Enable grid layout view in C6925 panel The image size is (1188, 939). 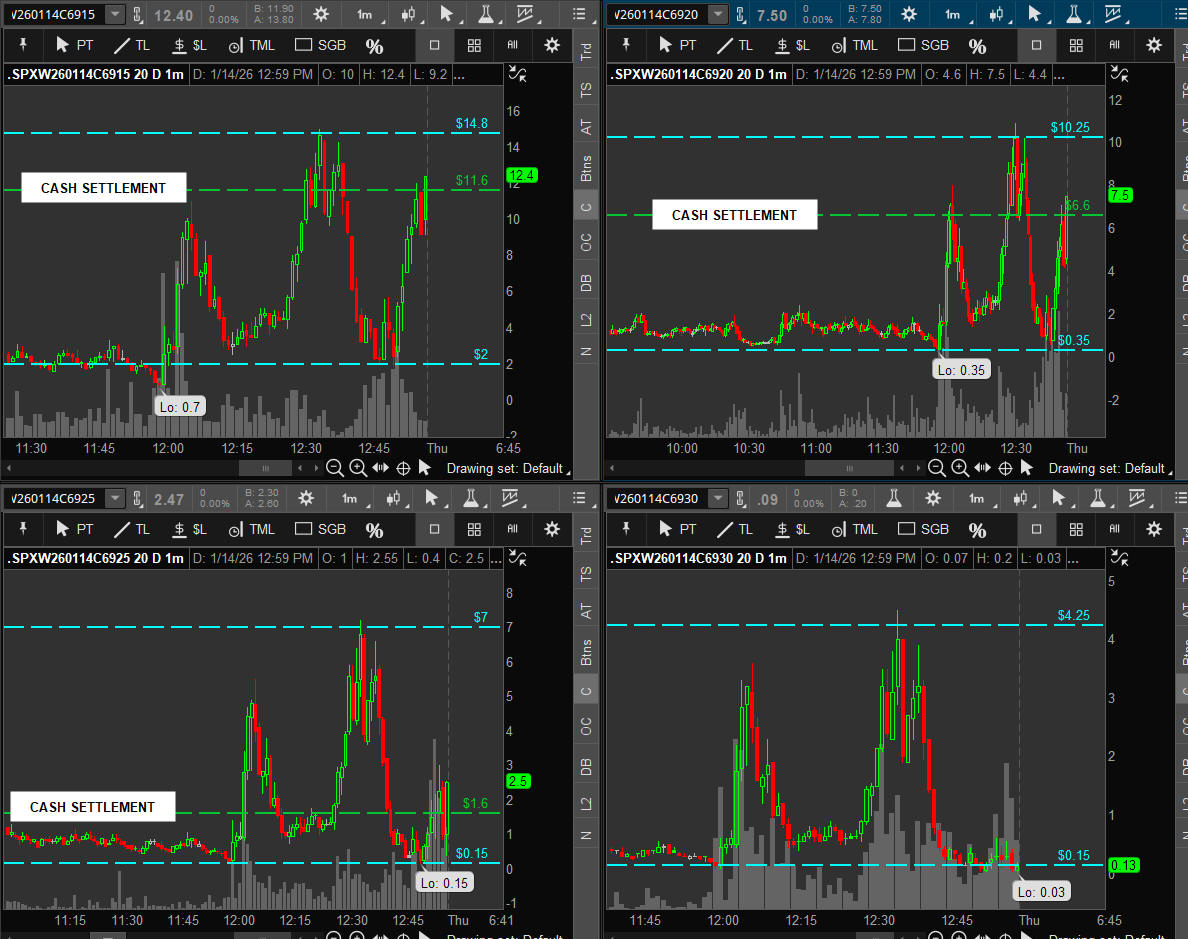[474, 529]
